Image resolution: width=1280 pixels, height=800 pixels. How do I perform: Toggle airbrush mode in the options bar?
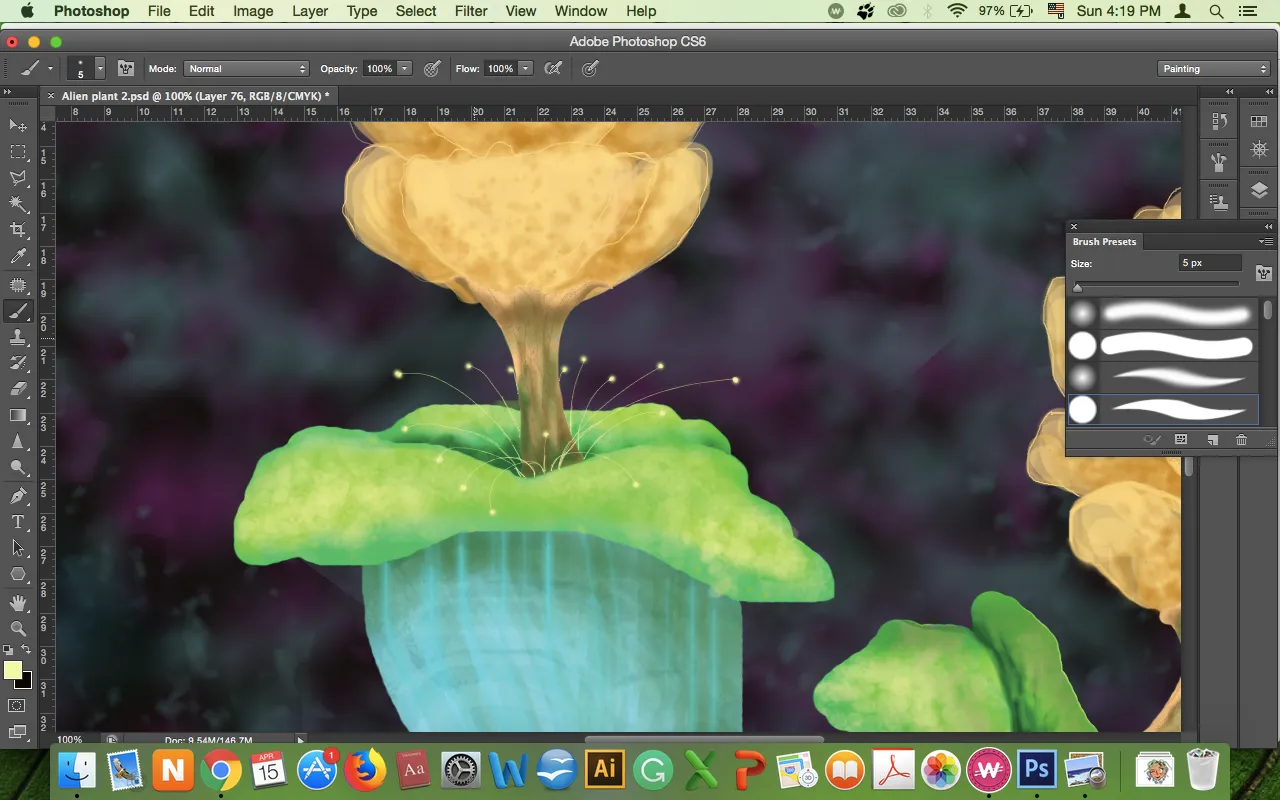point(553,68)
